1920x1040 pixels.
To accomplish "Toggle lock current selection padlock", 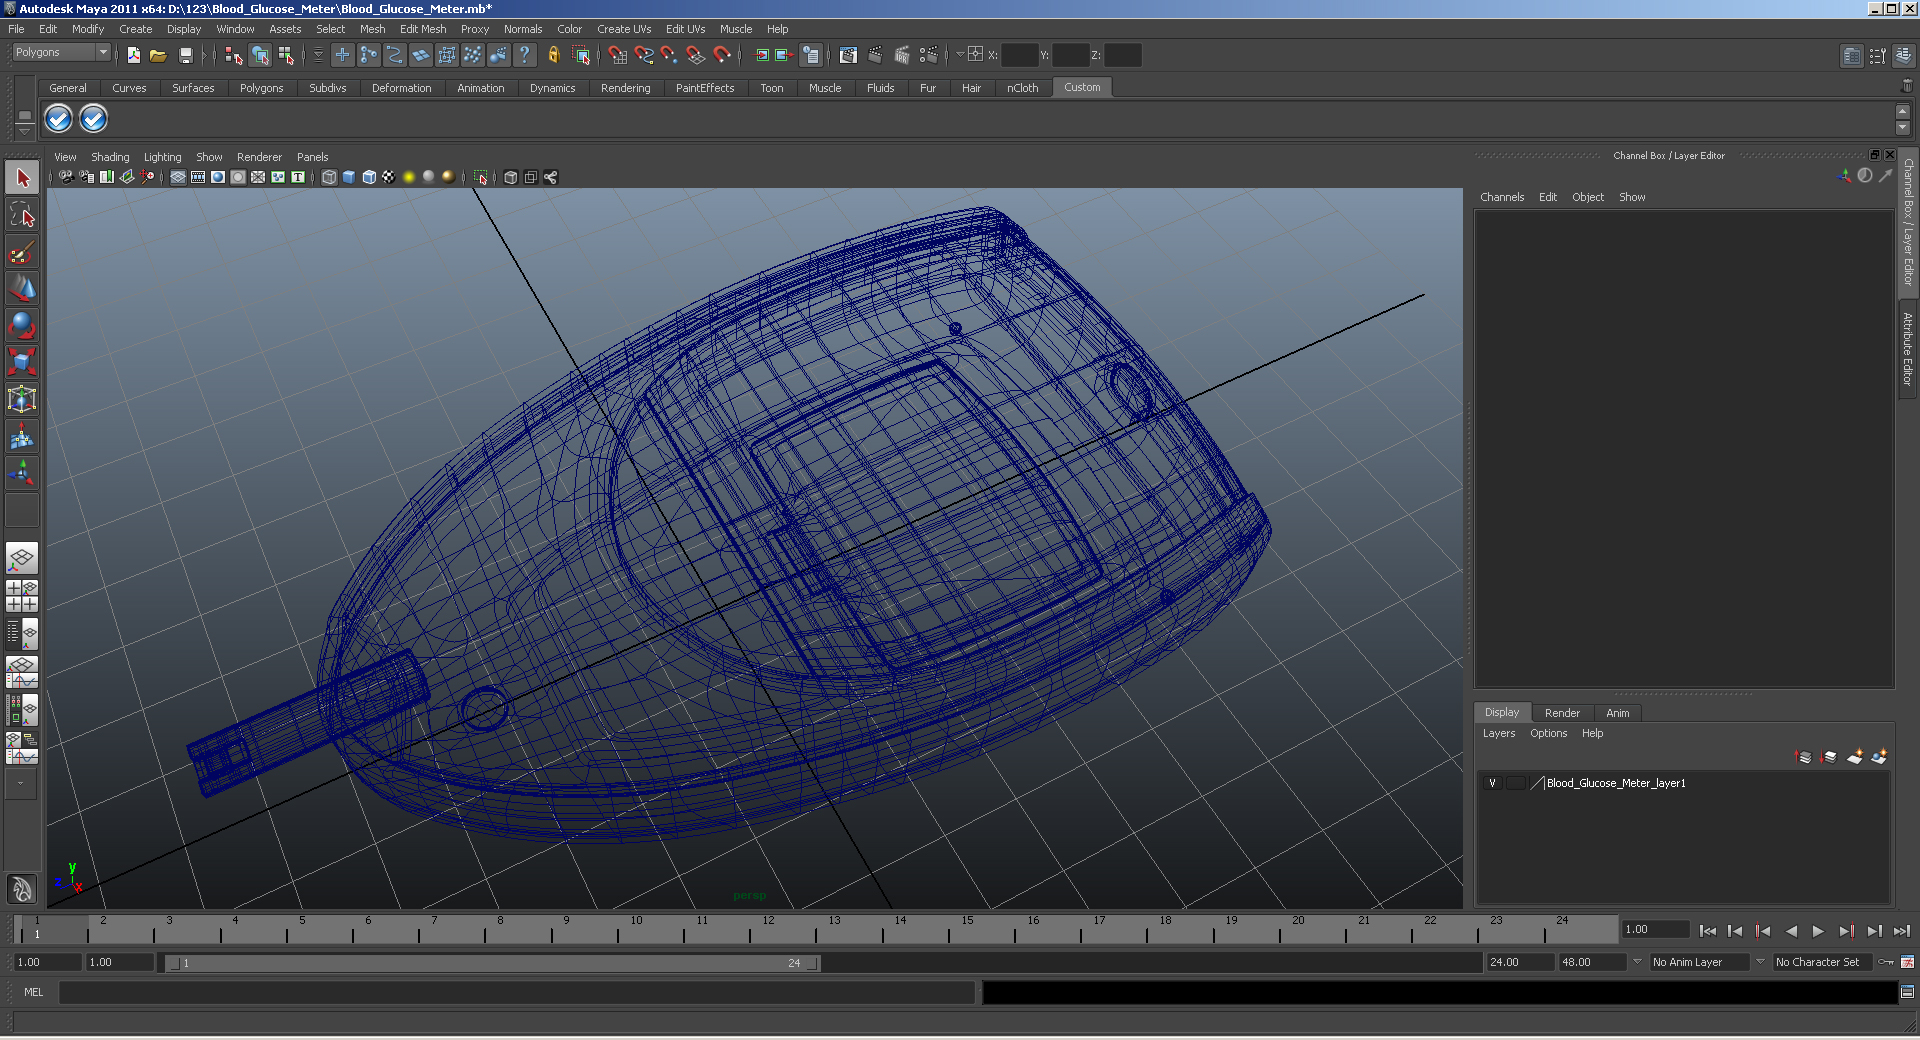I will [x=553, y=55].
